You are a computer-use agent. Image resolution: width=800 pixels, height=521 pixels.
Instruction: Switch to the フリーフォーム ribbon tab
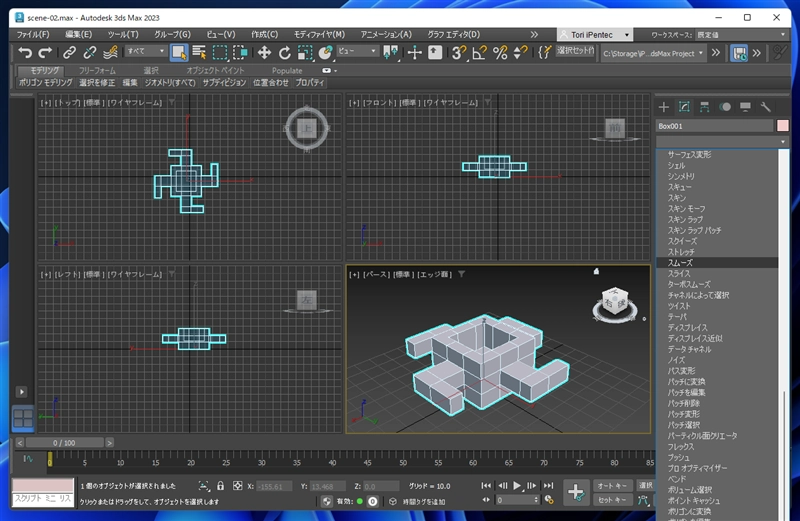(x=97, y=70)
